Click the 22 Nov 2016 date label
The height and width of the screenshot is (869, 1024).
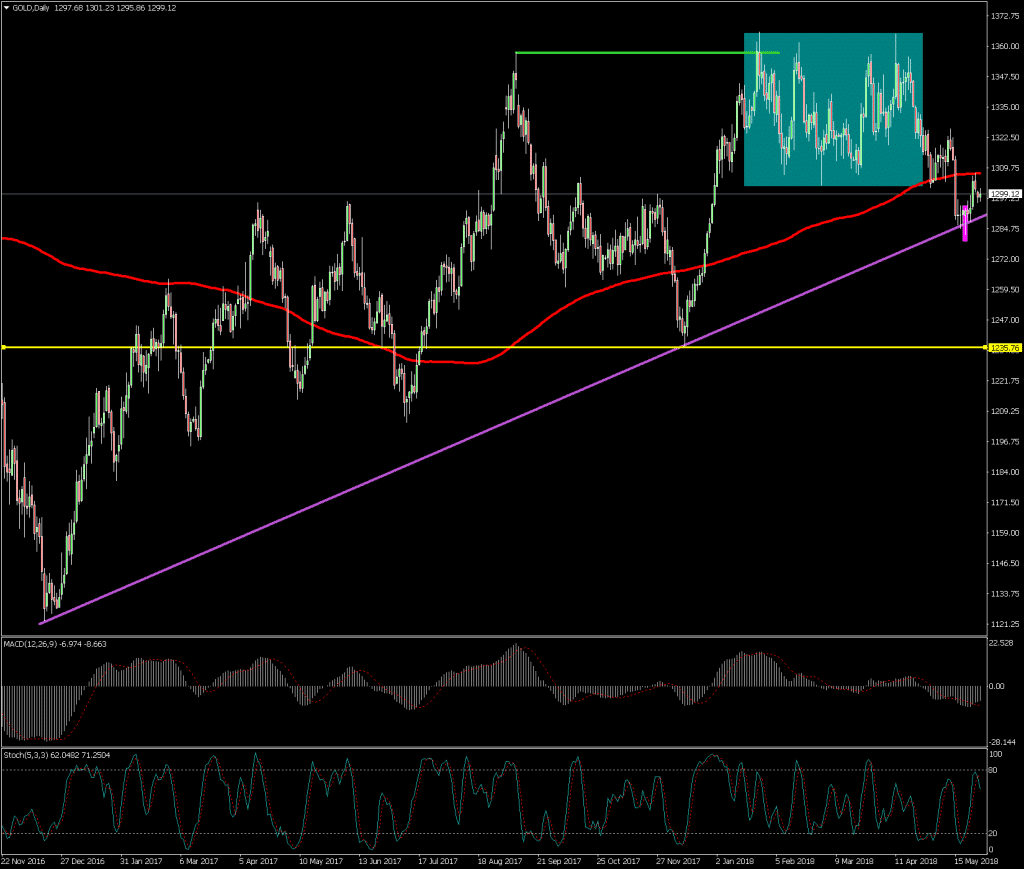pos(22,860)
